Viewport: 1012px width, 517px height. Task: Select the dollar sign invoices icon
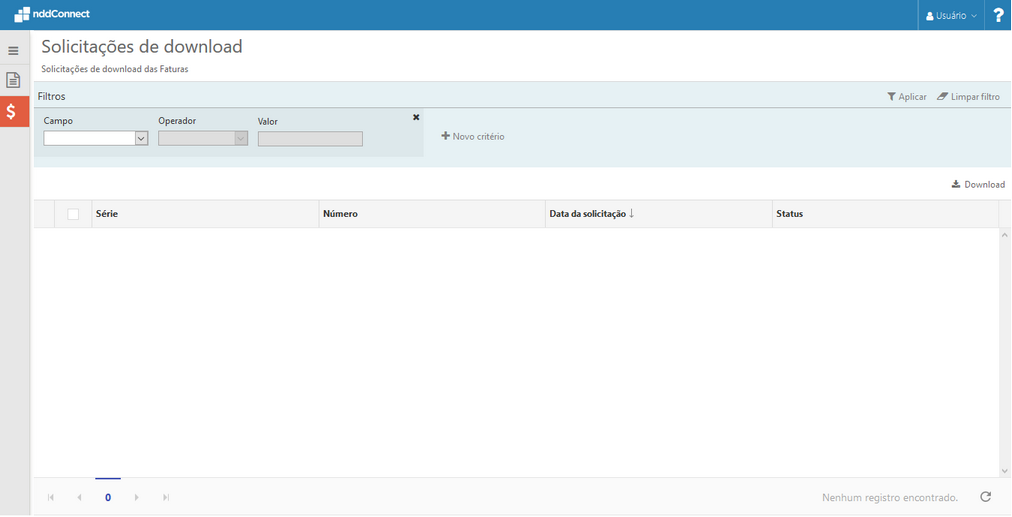pos(13,111)
